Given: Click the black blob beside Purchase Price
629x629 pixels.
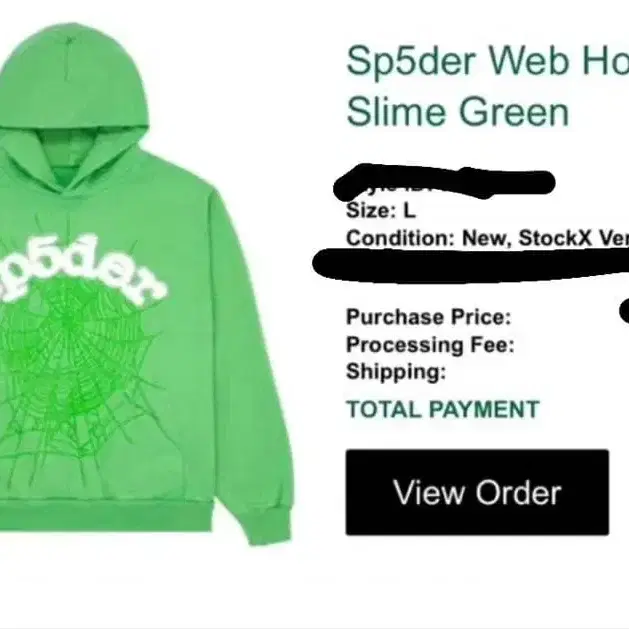Looking at the screenshot, I should pos(624,311).
